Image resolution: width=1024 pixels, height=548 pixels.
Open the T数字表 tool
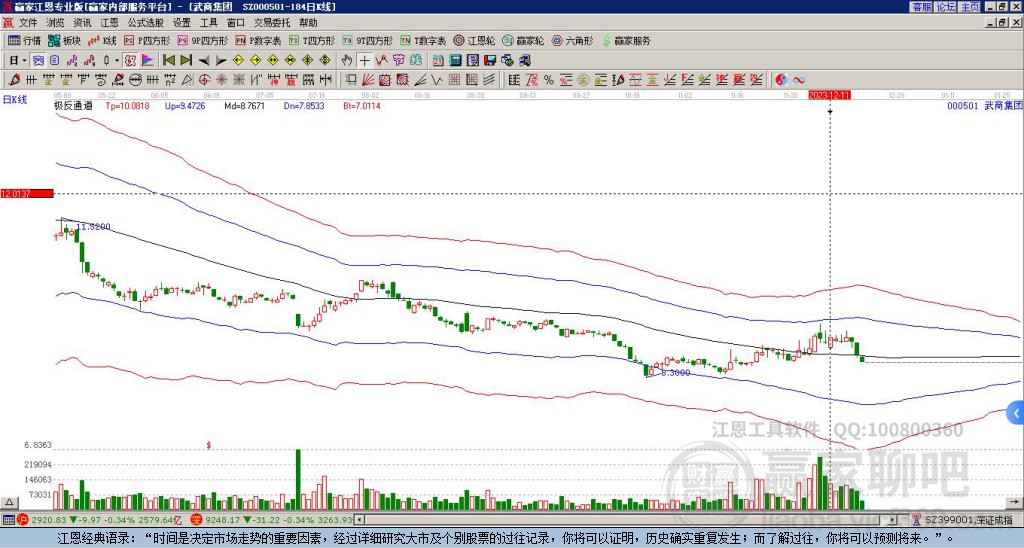(x=423, y=40)
